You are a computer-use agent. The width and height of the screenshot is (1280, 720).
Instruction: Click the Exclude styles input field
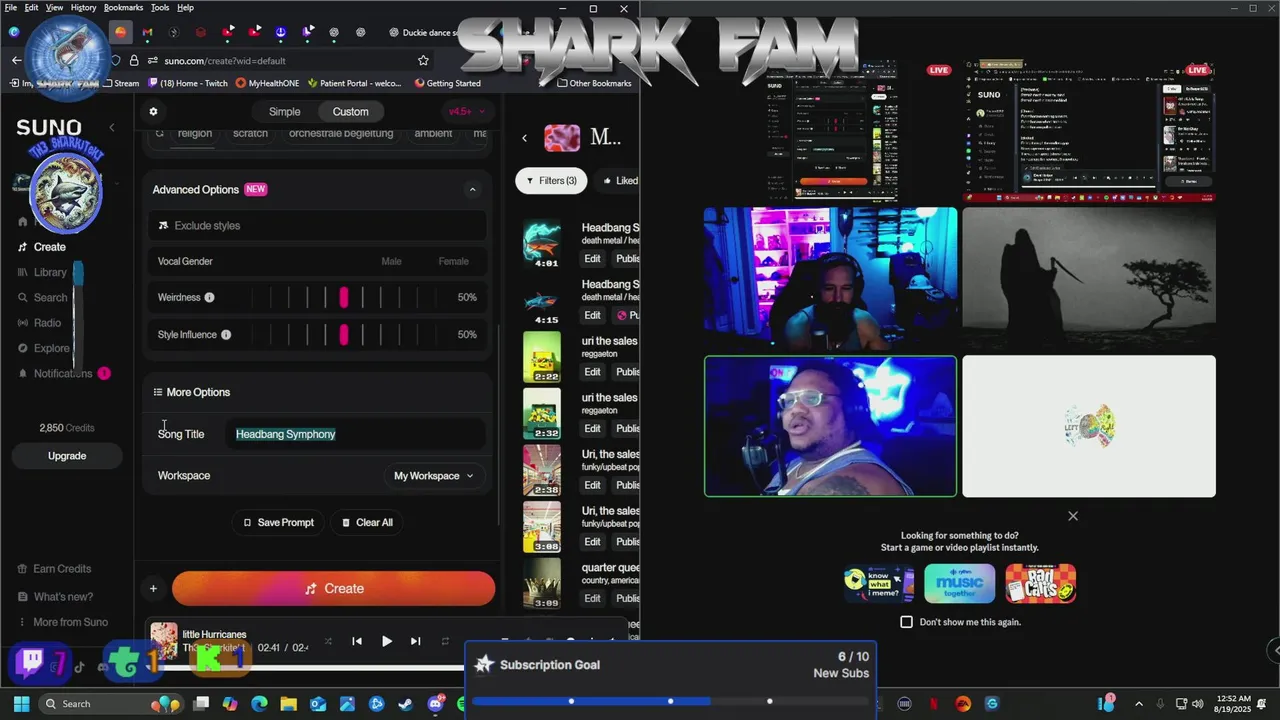(317, 225)
